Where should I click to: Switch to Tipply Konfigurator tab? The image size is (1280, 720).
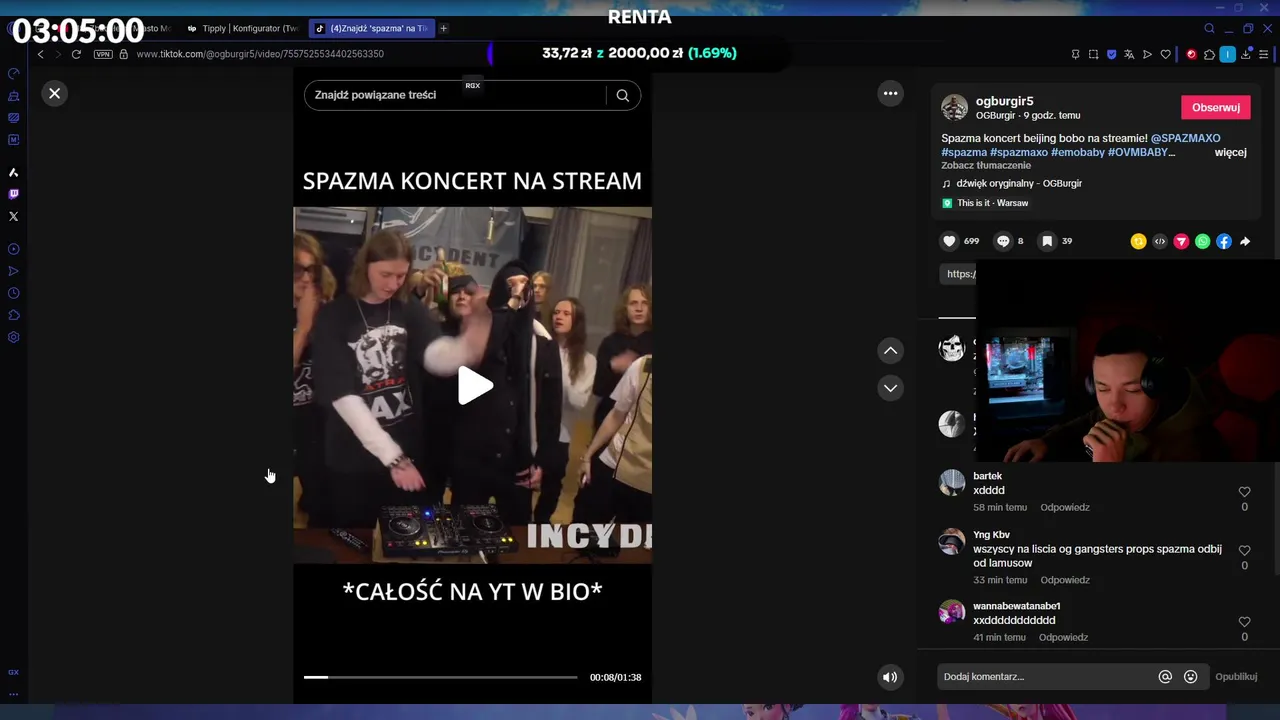(x=243, y=28)
